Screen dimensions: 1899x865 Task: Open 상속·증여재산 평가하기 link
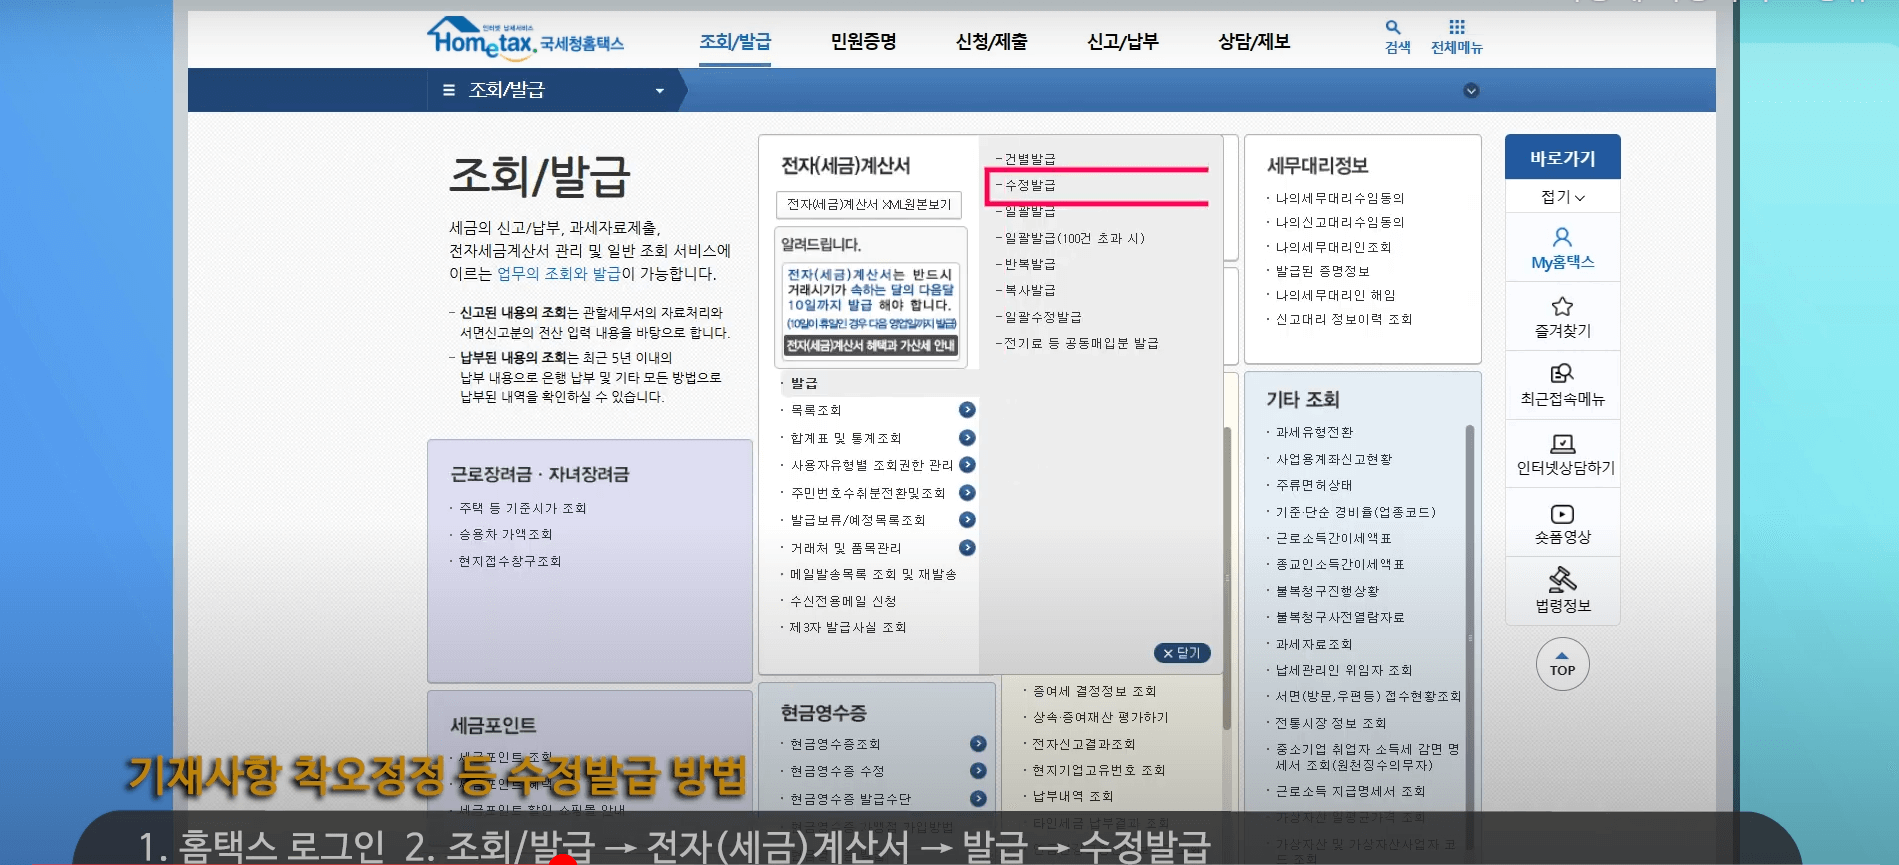click(1100, 717)
